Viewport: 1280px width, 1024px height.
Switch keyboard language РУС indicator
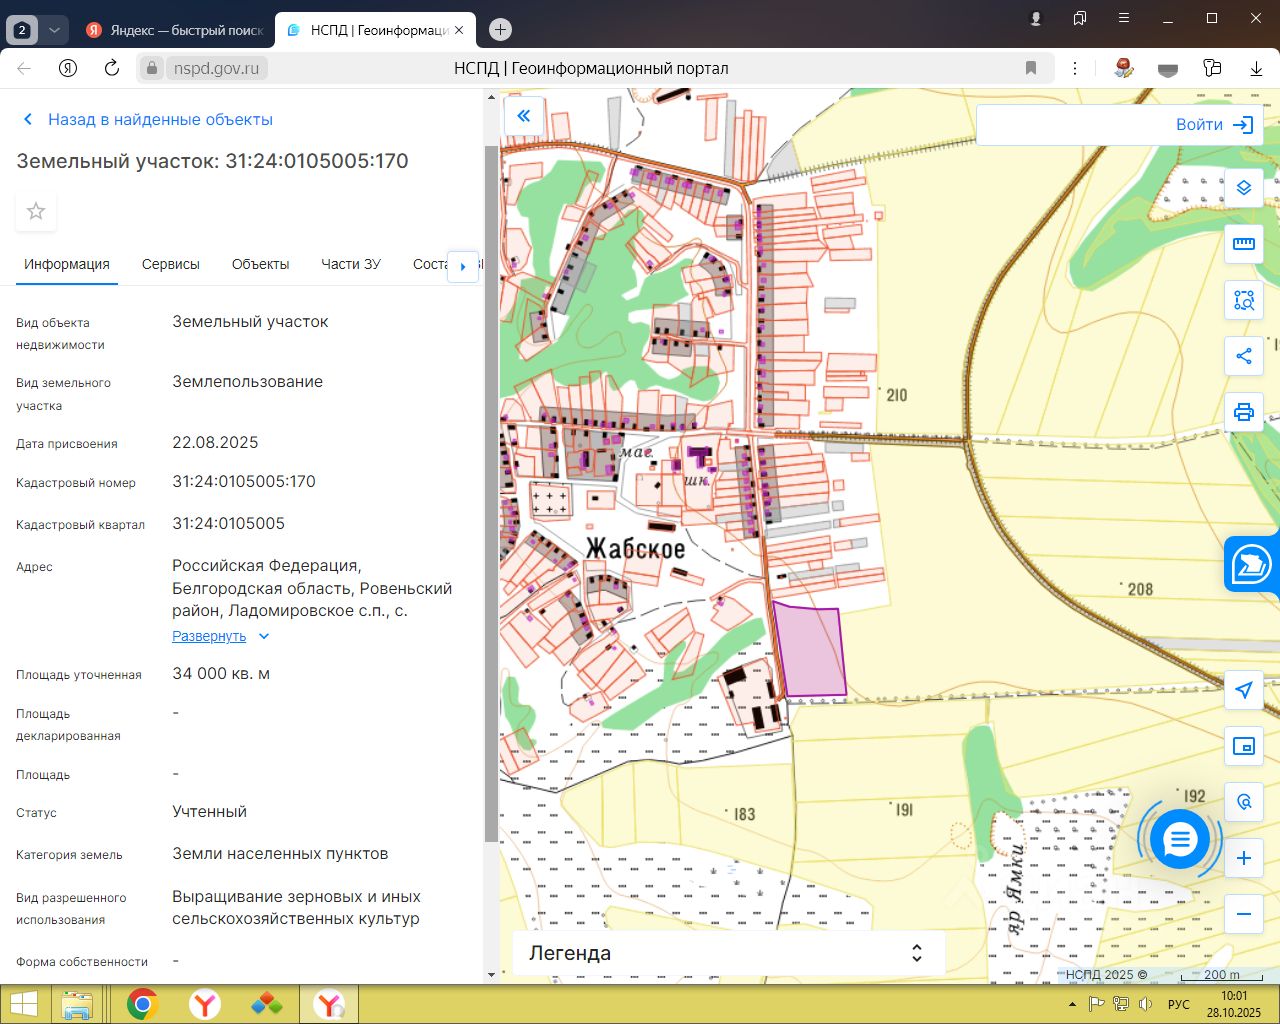point(1179,1004)
